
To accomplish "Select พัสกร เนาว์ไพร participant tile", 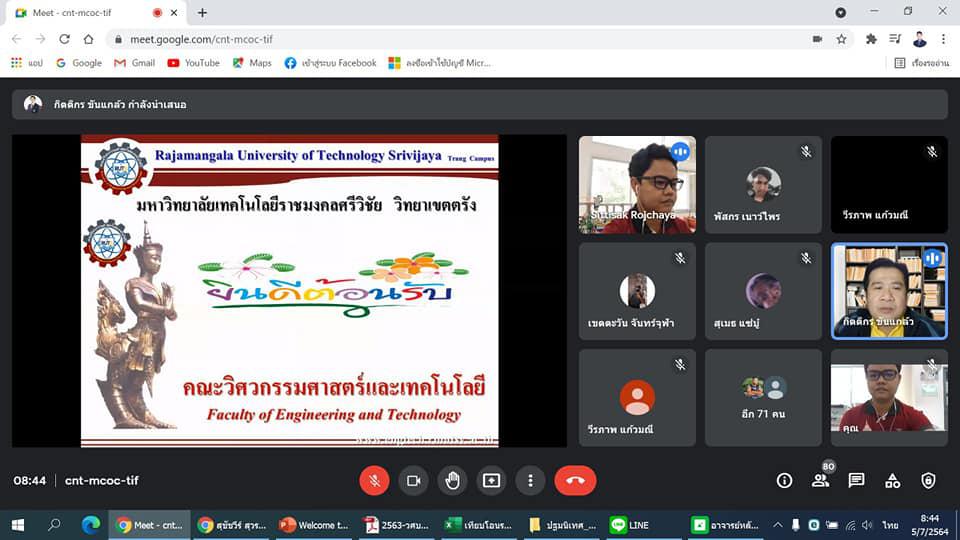I will [763, 184].
